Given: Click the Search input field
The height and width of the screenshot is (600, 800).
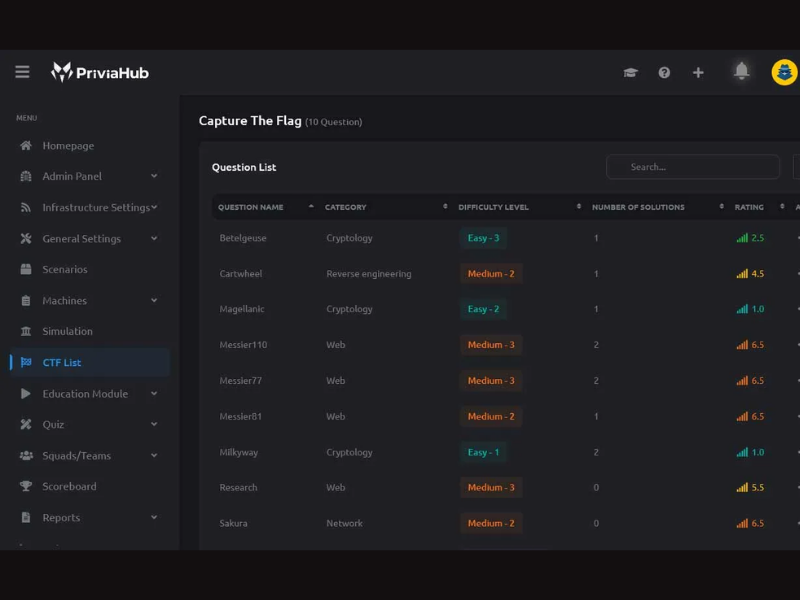Looking at the screenshot, I should (x=692, y=167).
